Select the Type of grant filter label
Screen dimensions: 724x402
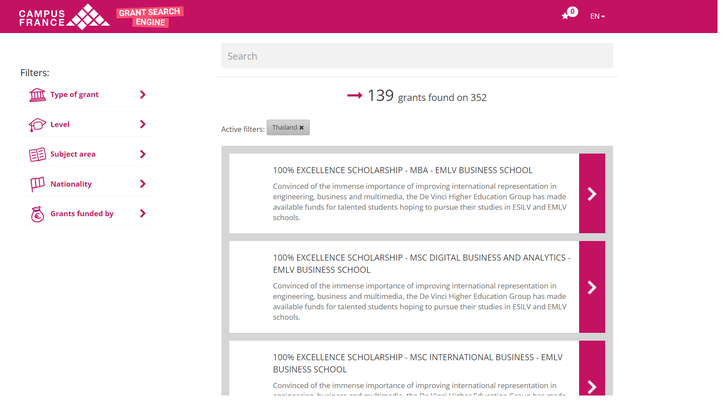(x=74, y=95)
